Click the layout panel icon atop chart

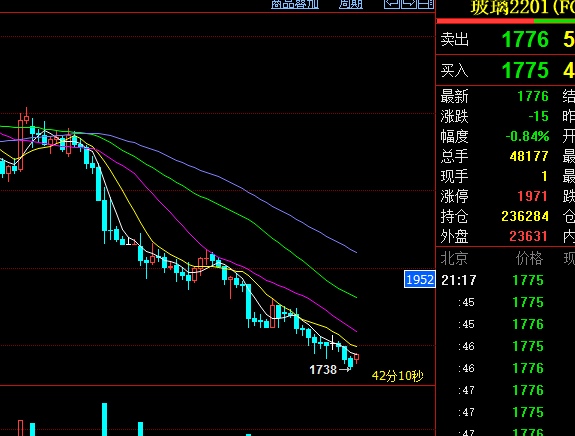426,4
